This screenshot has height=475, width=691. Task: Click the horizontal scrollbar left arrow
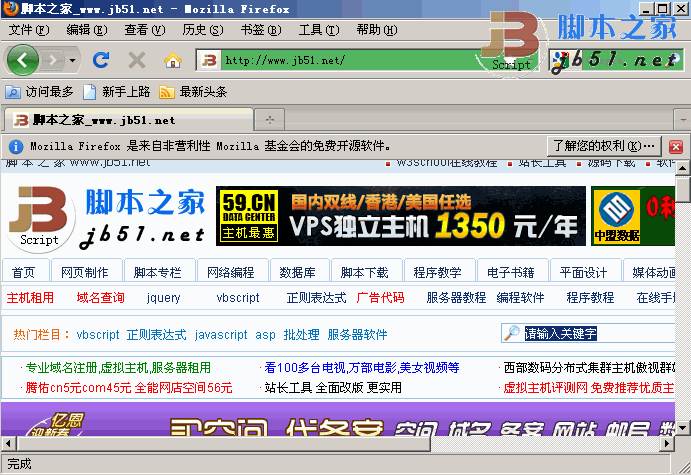coord(8,443)
